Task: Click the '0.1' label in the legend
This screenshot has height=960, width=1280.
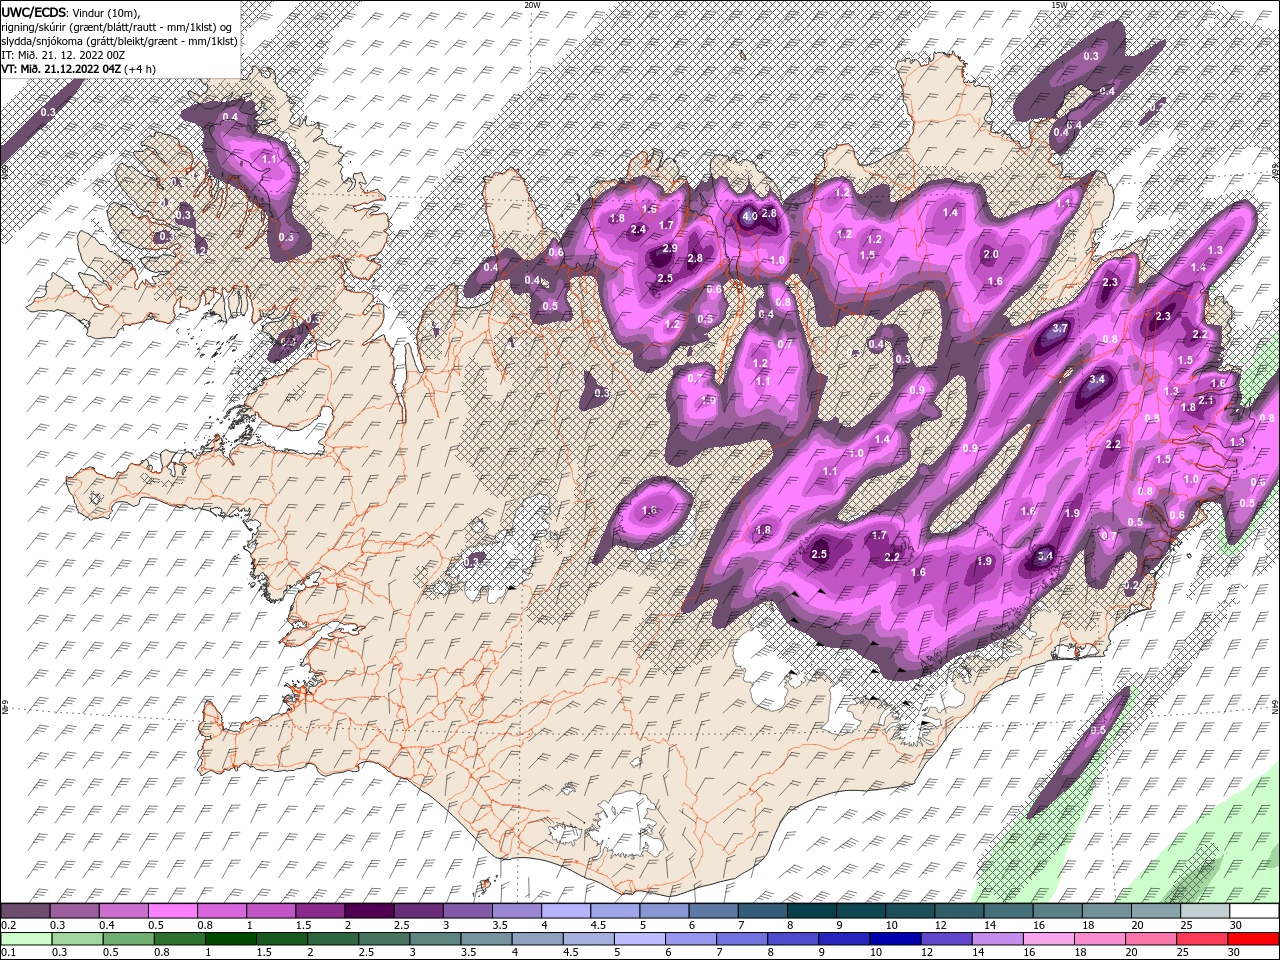Action: pos(7,953)
